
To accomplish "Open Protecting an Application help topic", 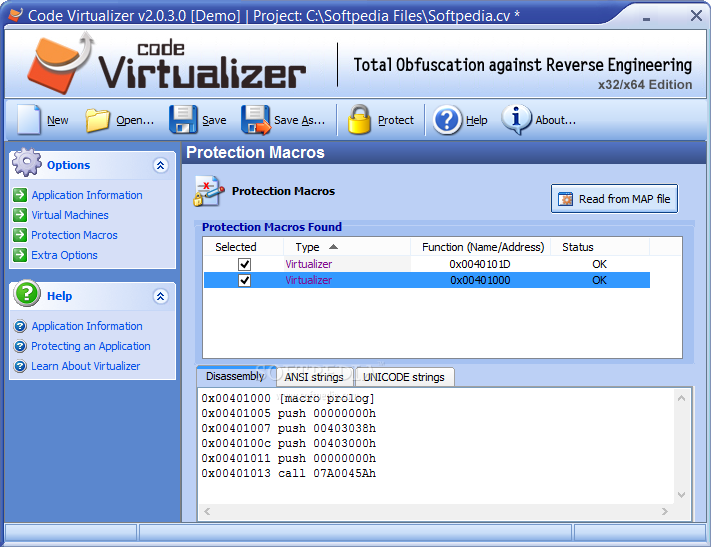I will click(x=91, y=346).
